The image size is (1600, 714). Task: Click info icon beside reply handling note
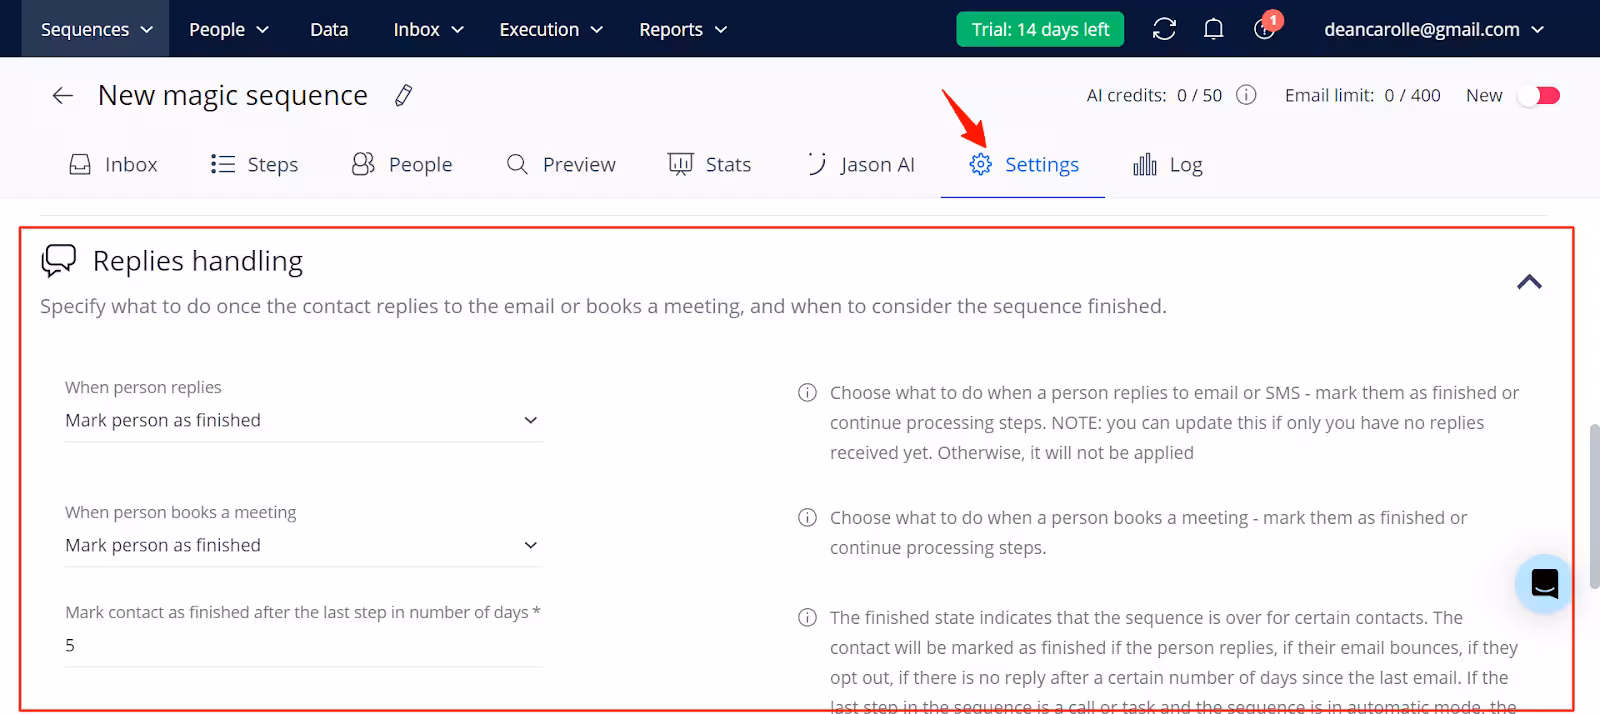point(807,393)
